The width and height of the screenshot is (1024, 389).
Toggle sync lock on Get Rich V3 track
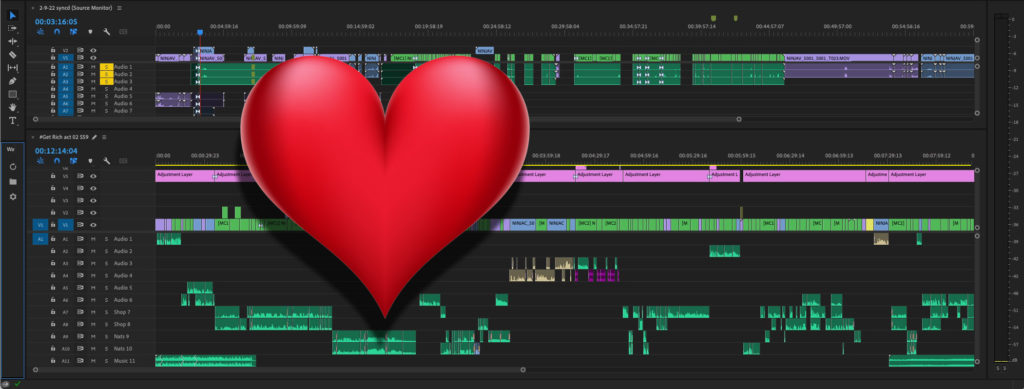click(80, 200)
